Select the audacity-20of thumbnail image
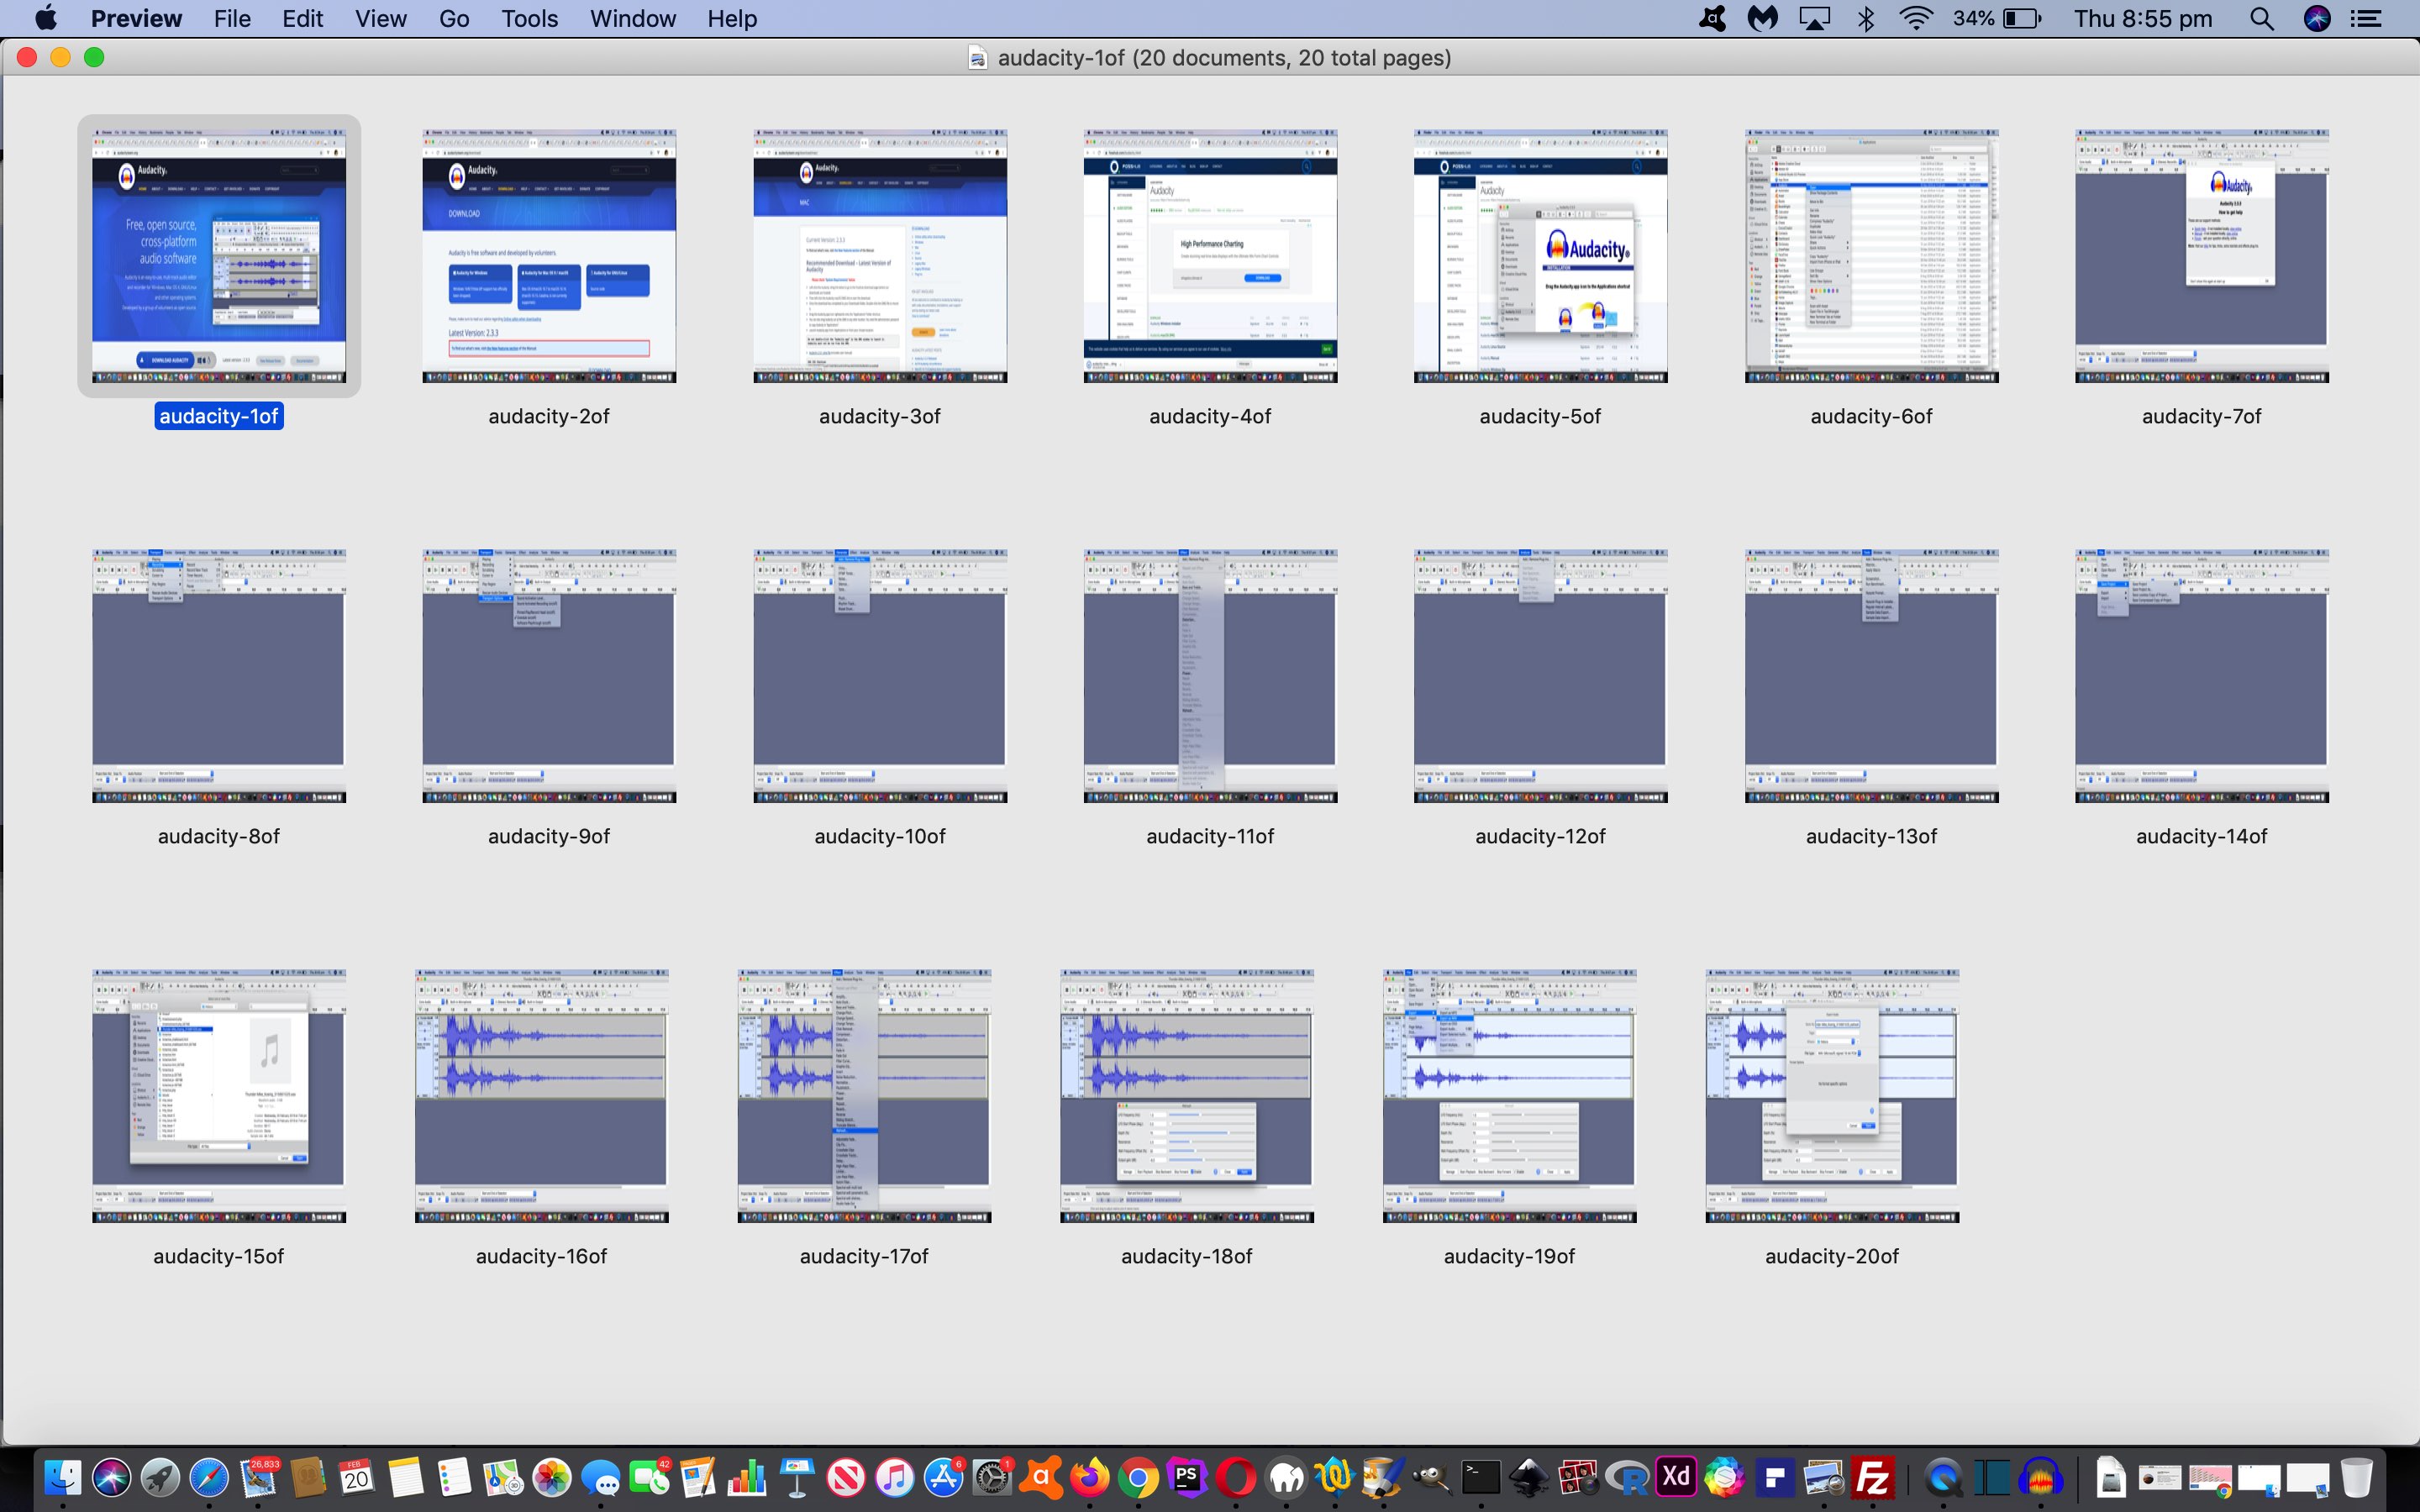2420x1512 pixels. 1832,1096
